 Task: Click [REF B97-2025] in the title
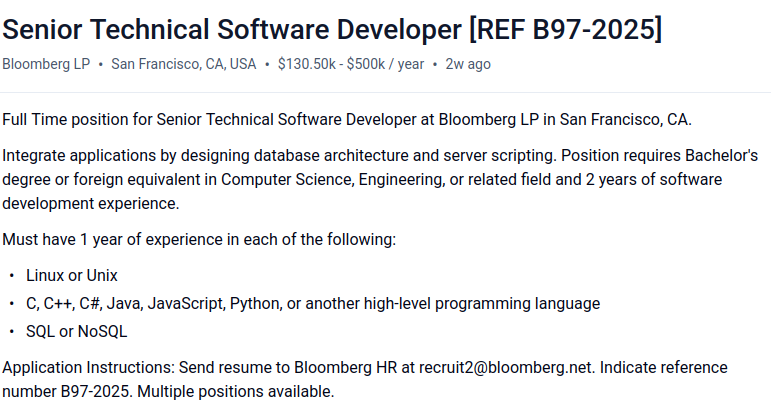[566, 29]
